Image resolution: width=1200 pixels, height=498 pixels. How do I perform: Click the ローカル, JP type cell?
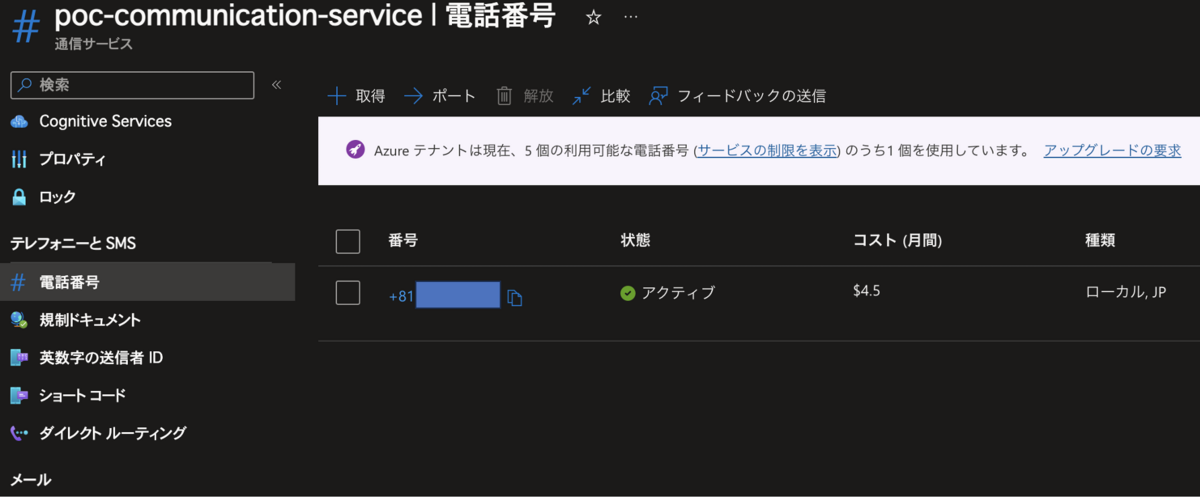point(1126,293)
